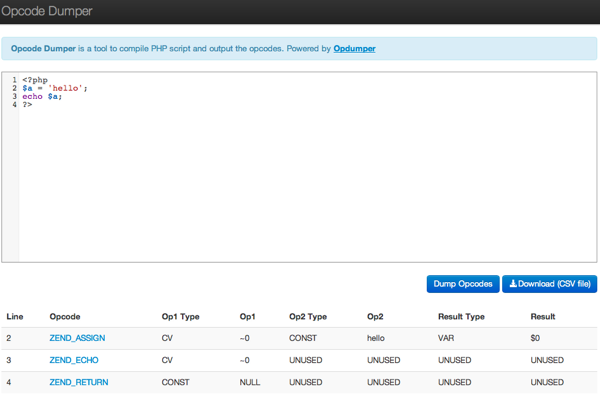Click the download icon on CSV button
Viewport: 600px width, 398px height.
pyautogui.click(x=513, y=284)
